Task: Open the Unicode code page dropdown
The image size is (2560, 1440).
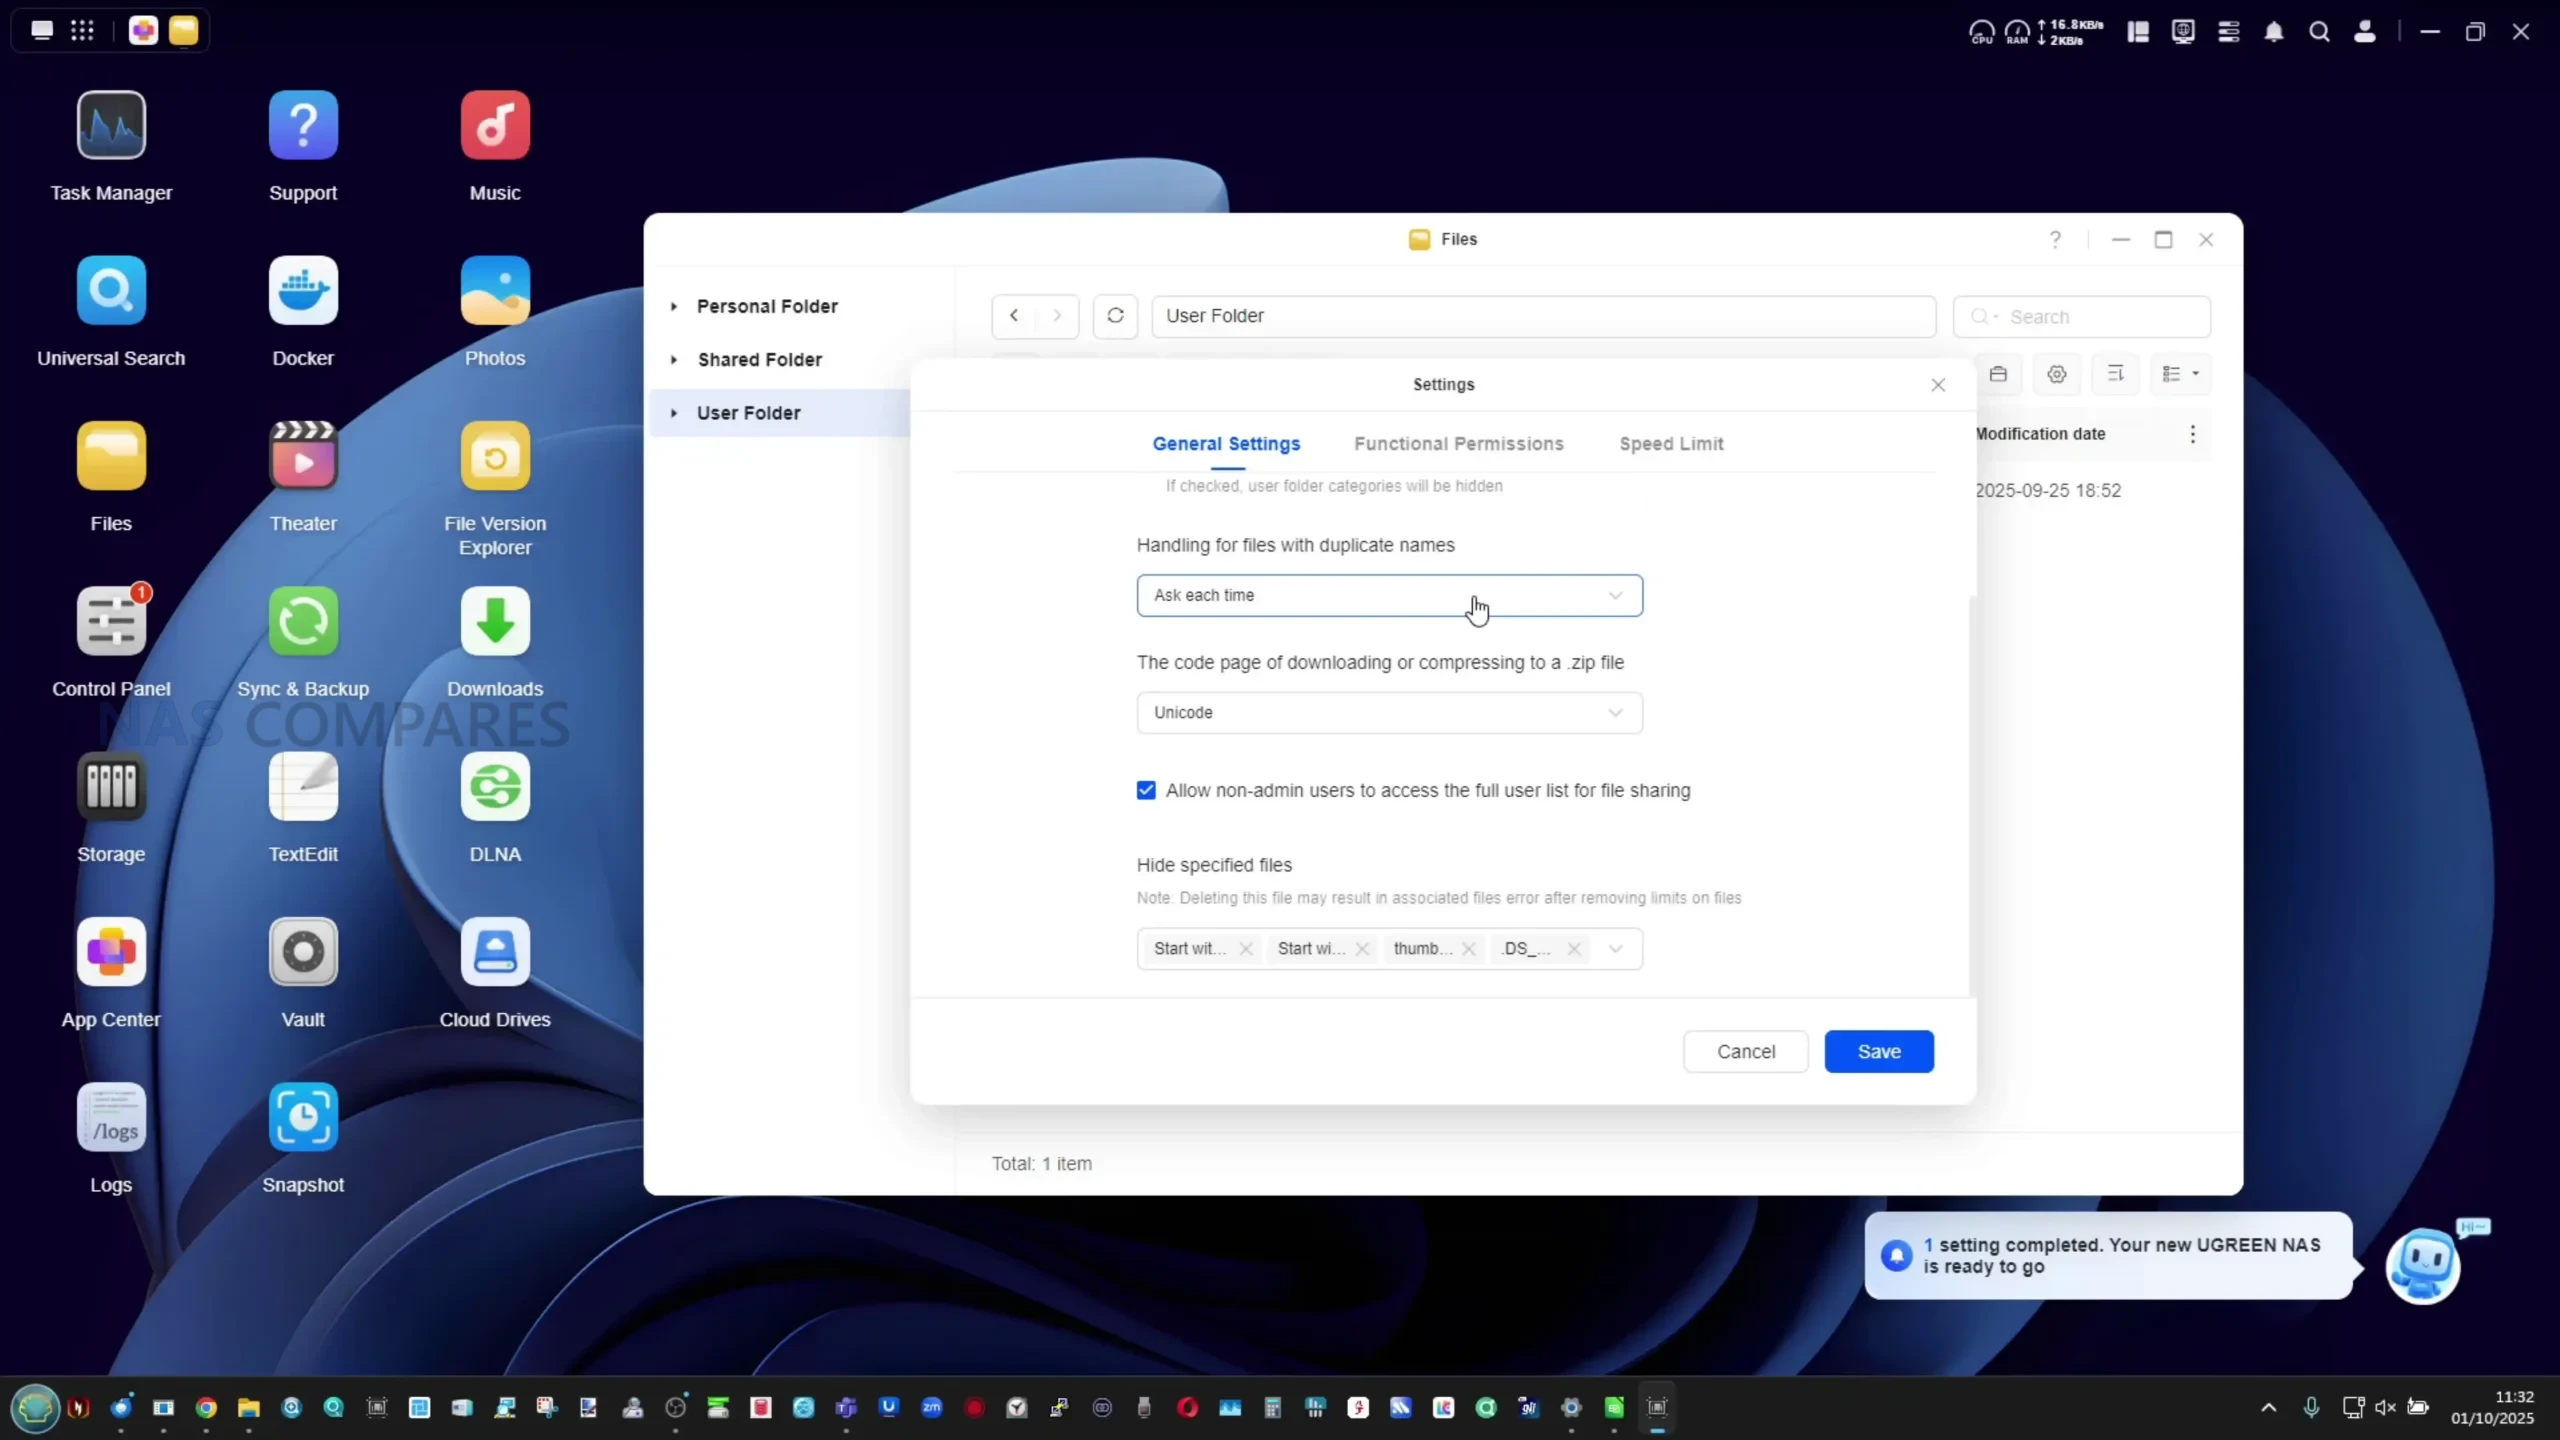Action: [1389, 713]
